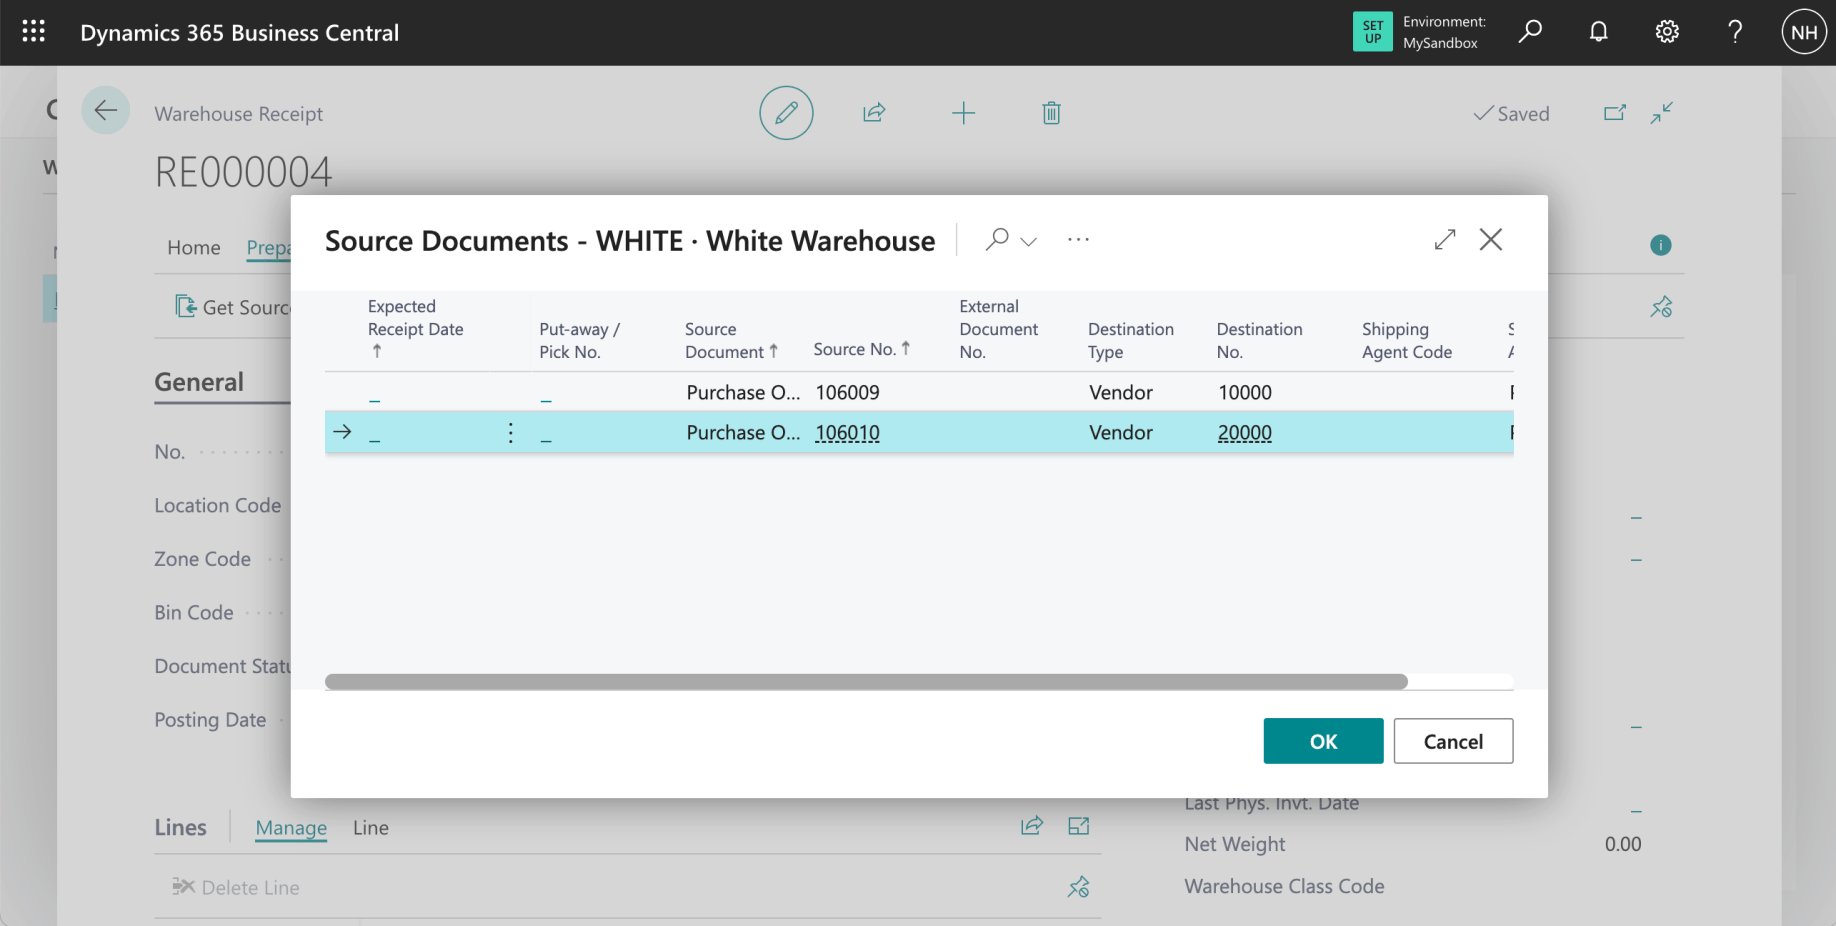This screenshot has height=926, width=1836.
Task: Open the Home tab on the receipt page
Action: pos(194,247)
